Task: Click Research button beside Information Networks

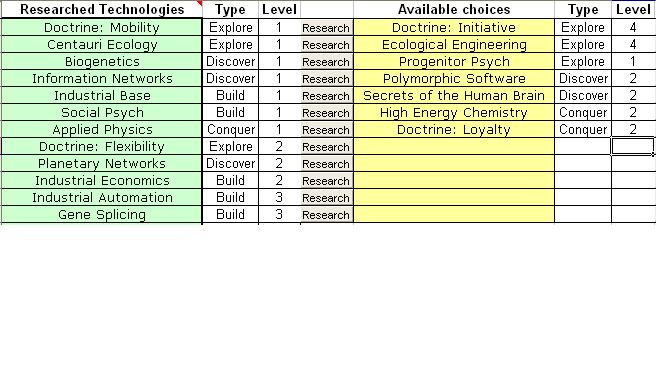Action: click(326, 79)
